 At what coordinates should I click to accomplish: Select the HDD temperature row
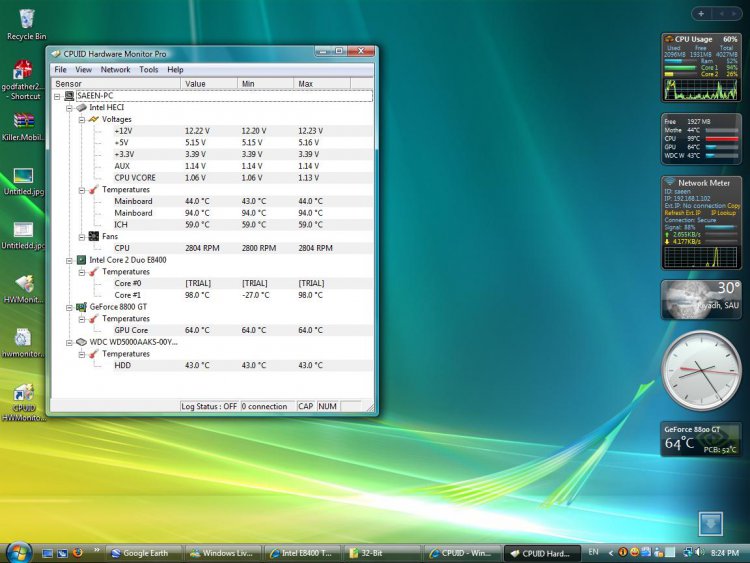243,365
